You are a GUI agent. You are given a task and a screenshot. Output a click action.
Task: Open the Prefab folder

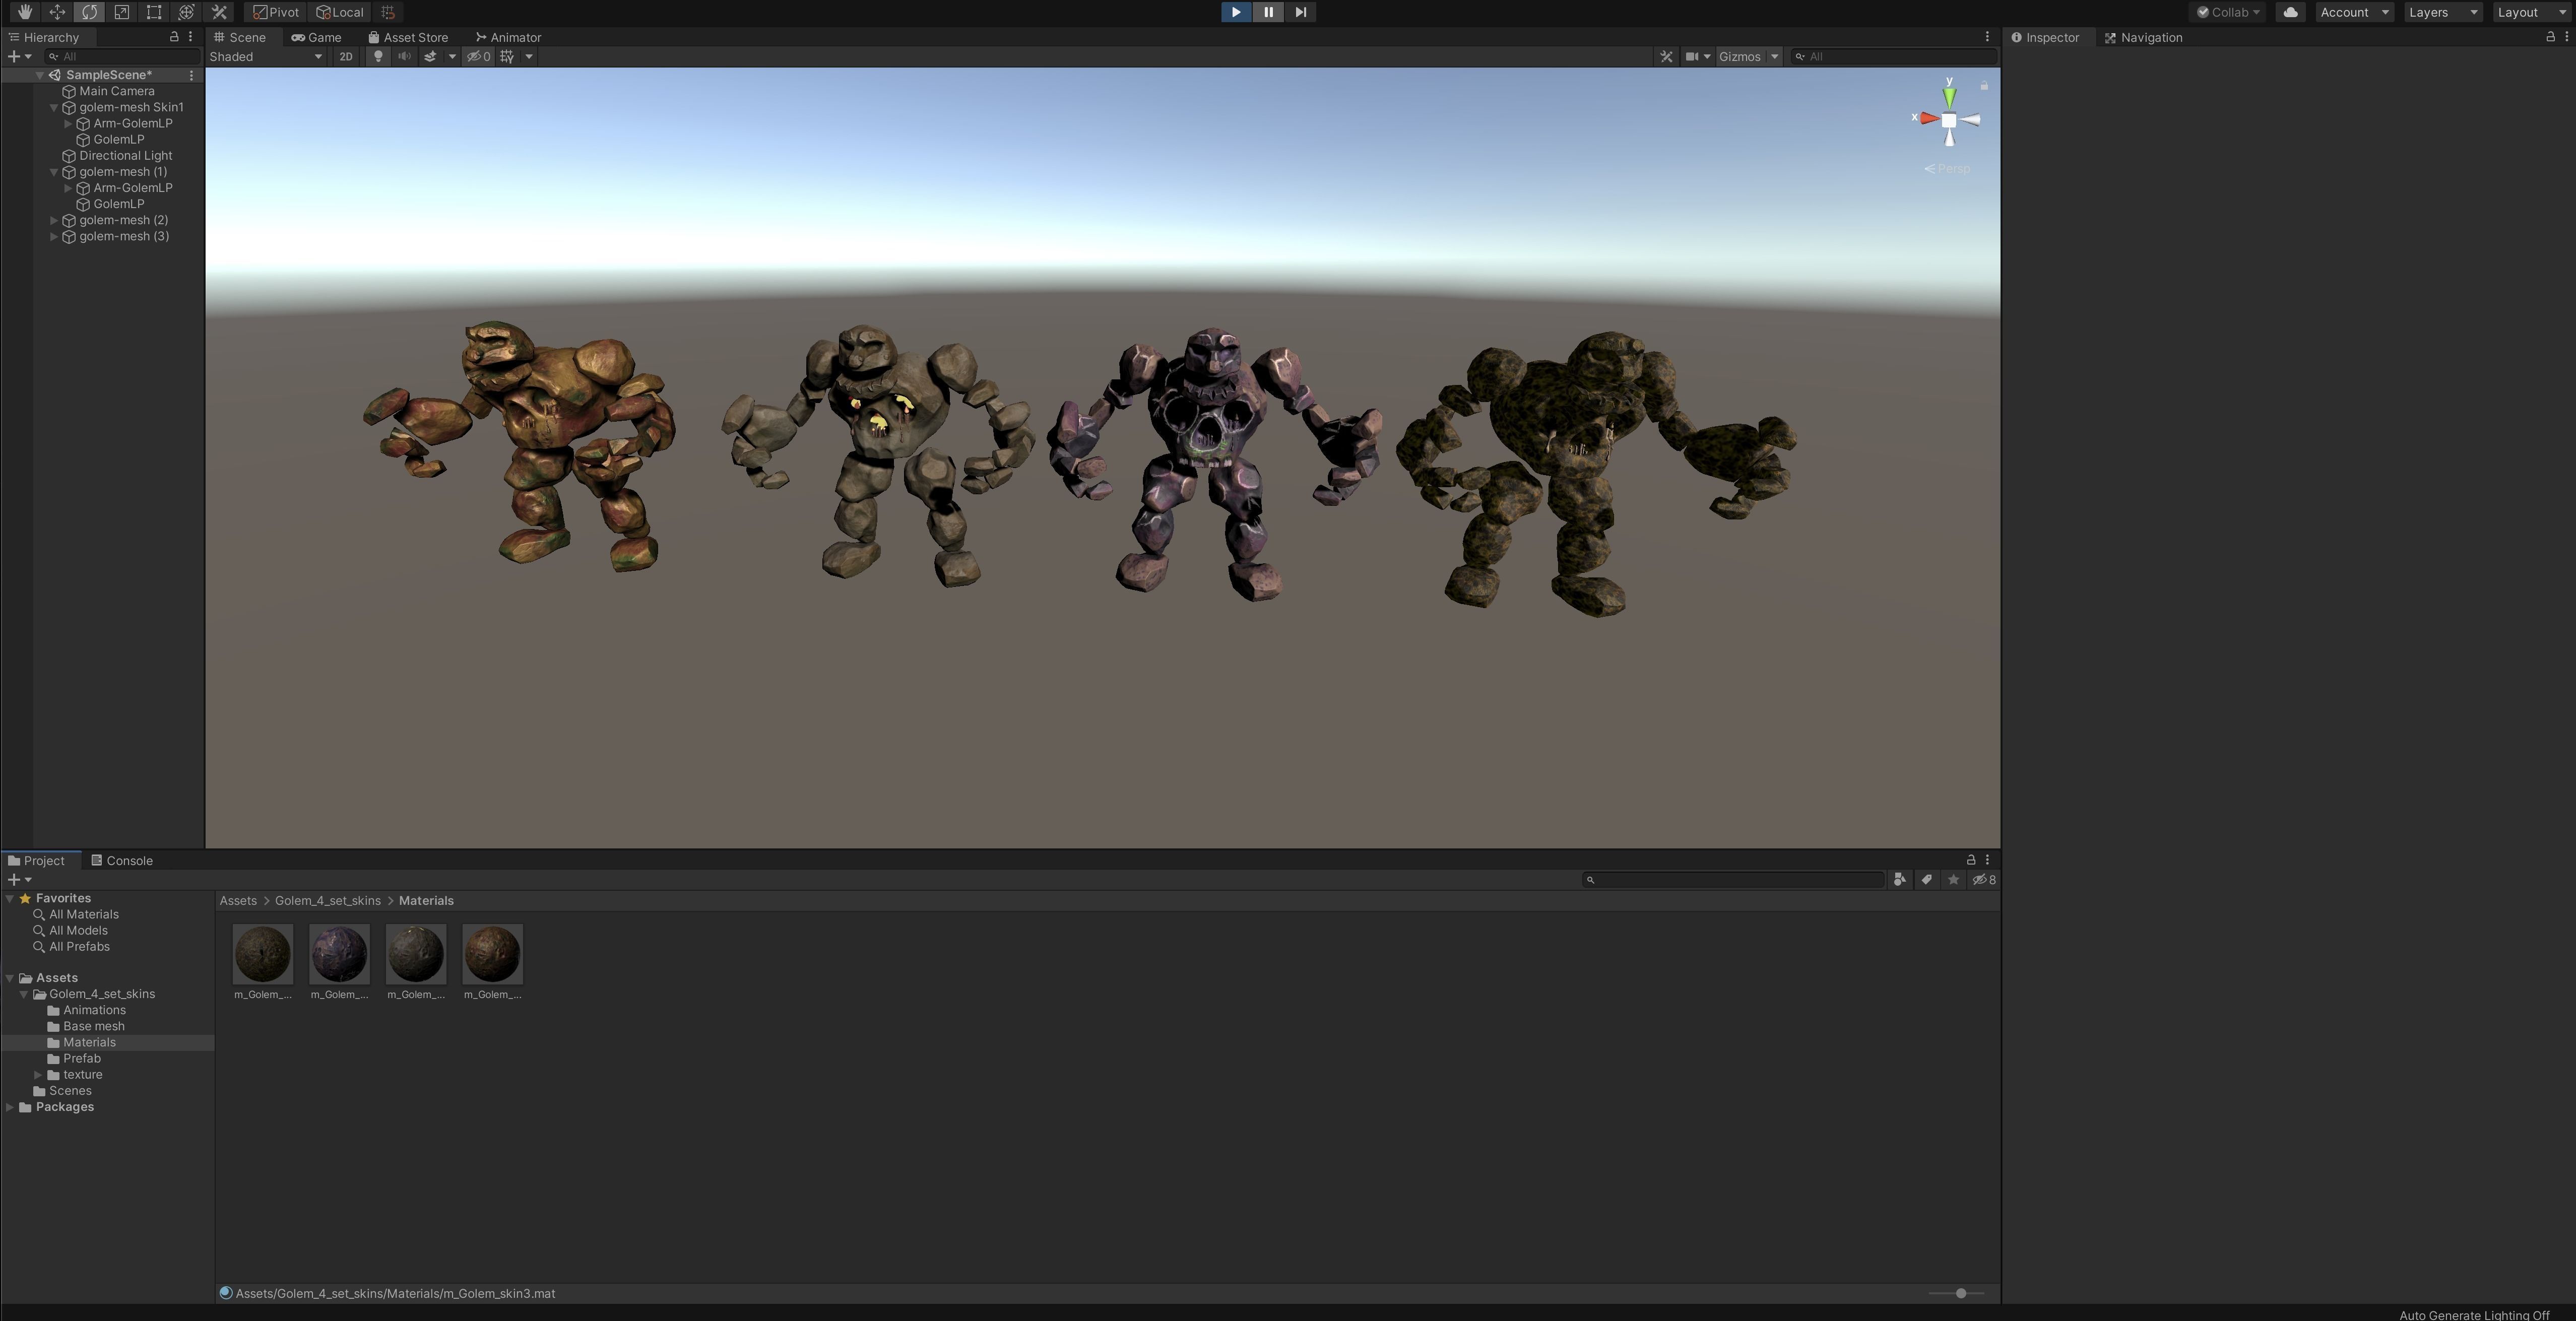pyautogui.click(x=82, y=1059)
